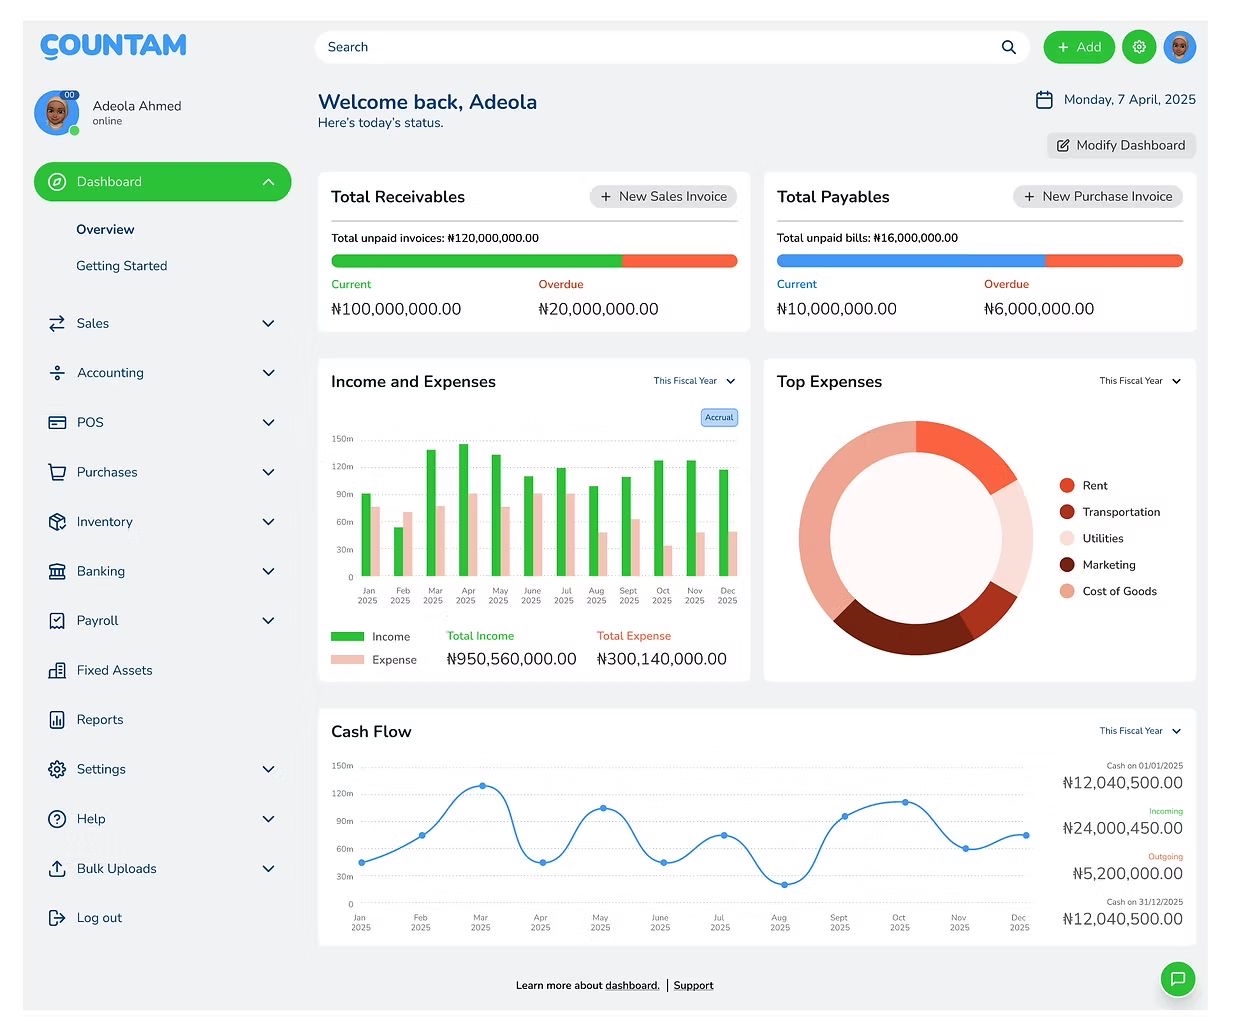This screenshot has width=1234, height=1024.
Task: Click the Cost of Goods legend dot
Action: click(1067, 591)
